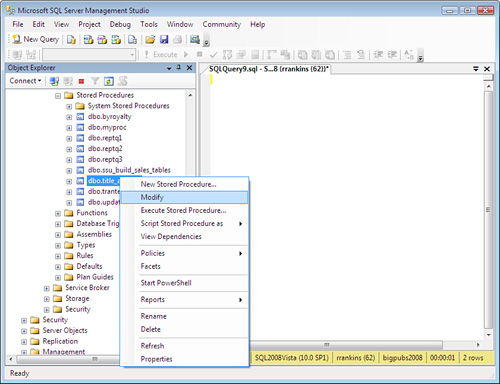Select the Server Objects folder
Image resolution: width=500 pixels, height=384 pixels.
coord(65,330)
